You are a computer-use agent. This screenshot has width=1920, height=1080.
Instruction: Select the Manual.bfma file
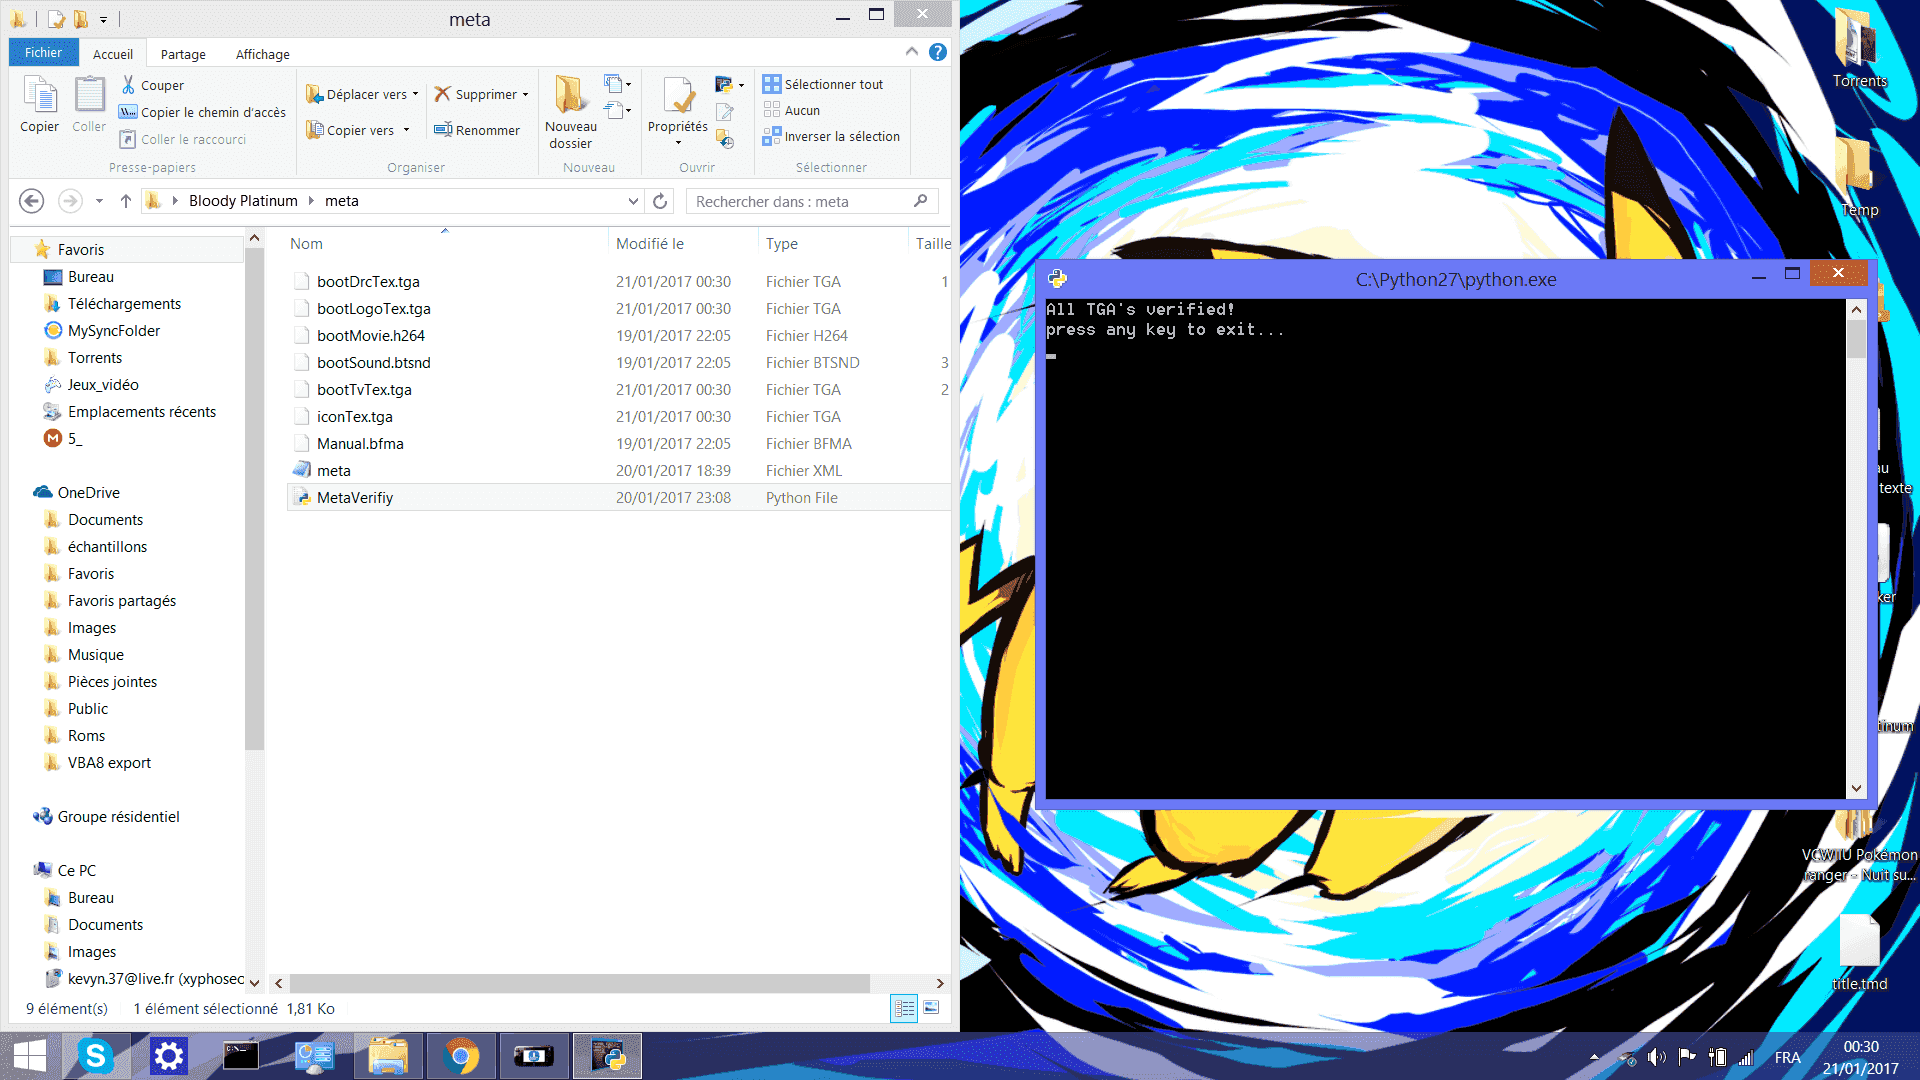point(360,444)
